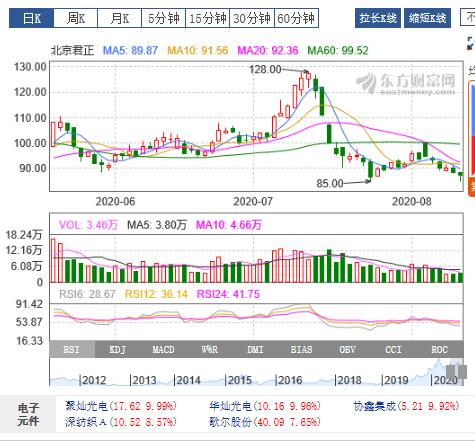
Task: Click the RSI12: 36.14 label
Action: 156,294
